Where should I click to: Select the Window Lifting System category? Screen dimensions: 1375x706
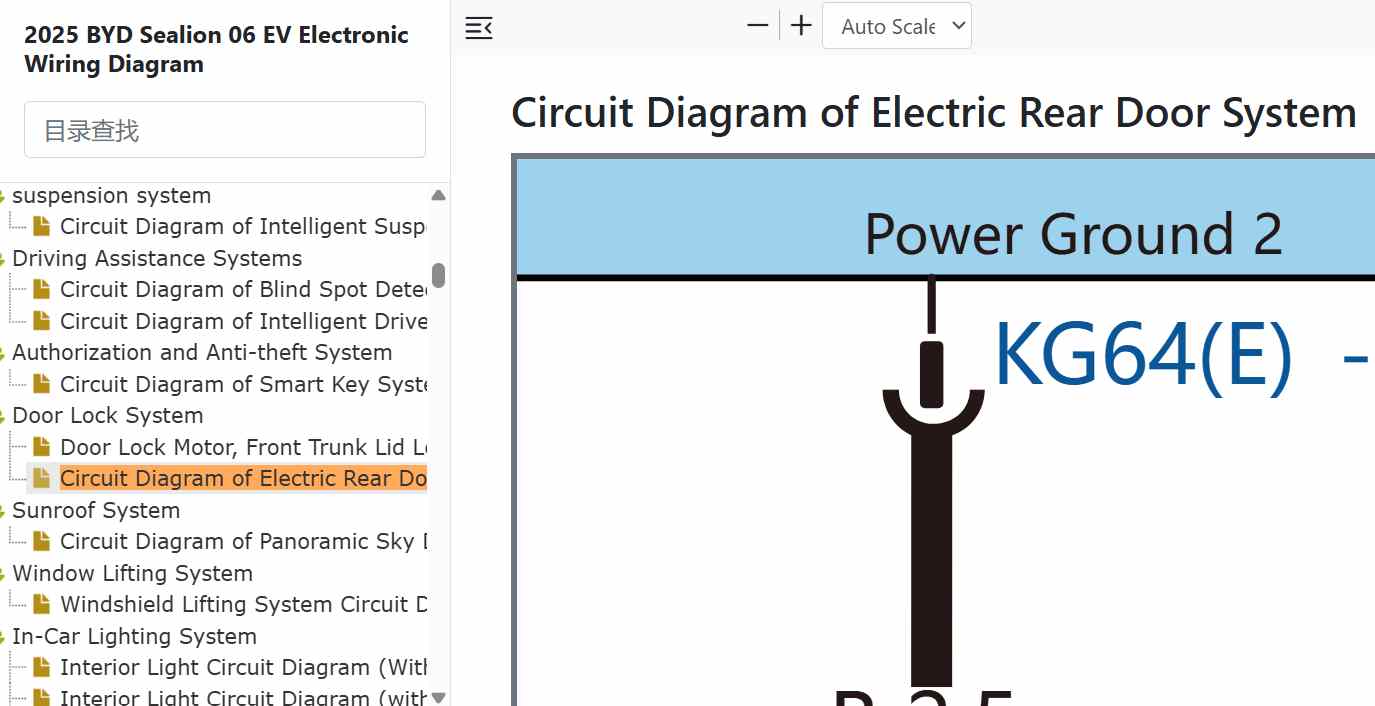132,573
